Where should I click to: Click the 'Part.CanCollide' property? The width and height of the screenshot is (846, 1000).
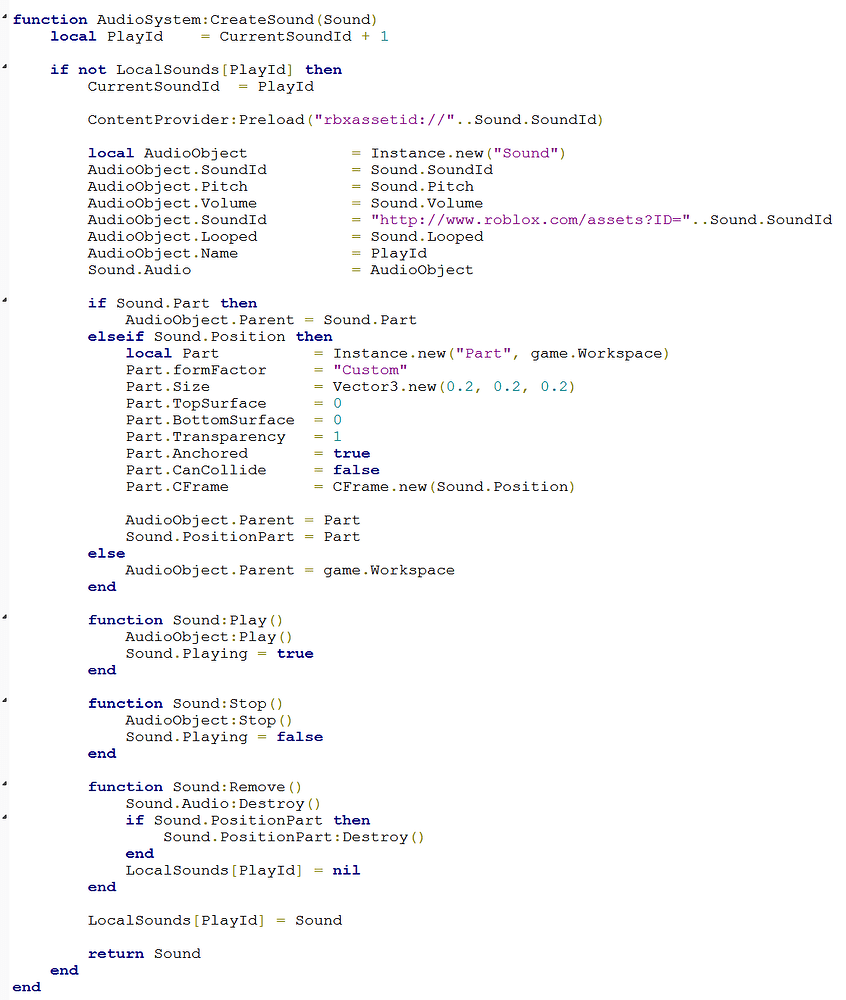196,470
